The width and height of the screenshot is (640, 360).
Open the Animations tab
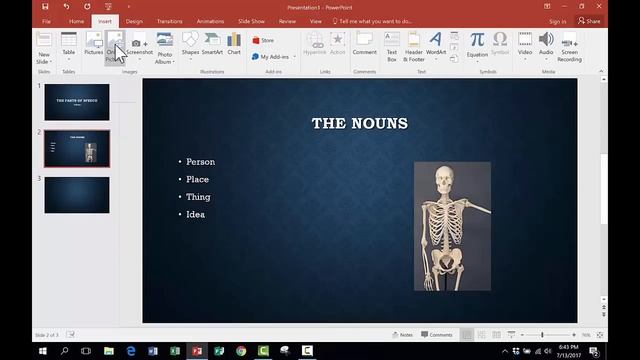[210, 21]
